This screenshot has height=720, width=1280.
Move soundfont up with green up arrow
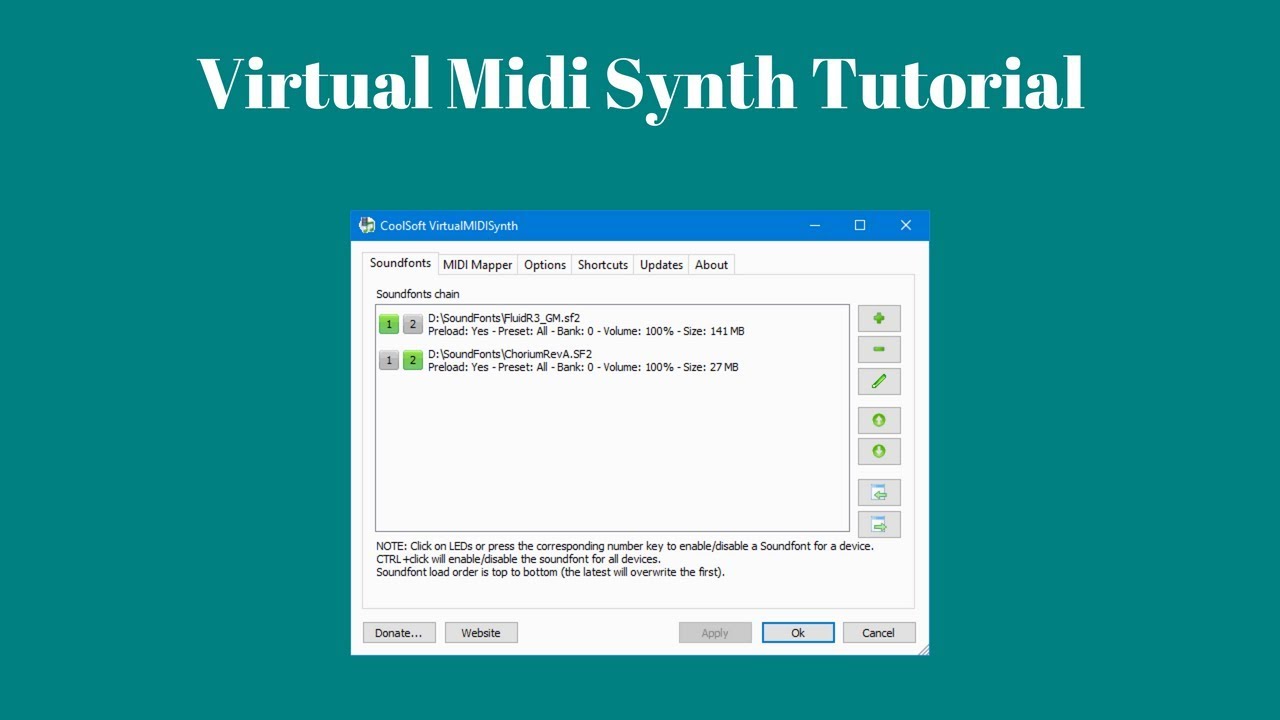(x=879, y=420)
